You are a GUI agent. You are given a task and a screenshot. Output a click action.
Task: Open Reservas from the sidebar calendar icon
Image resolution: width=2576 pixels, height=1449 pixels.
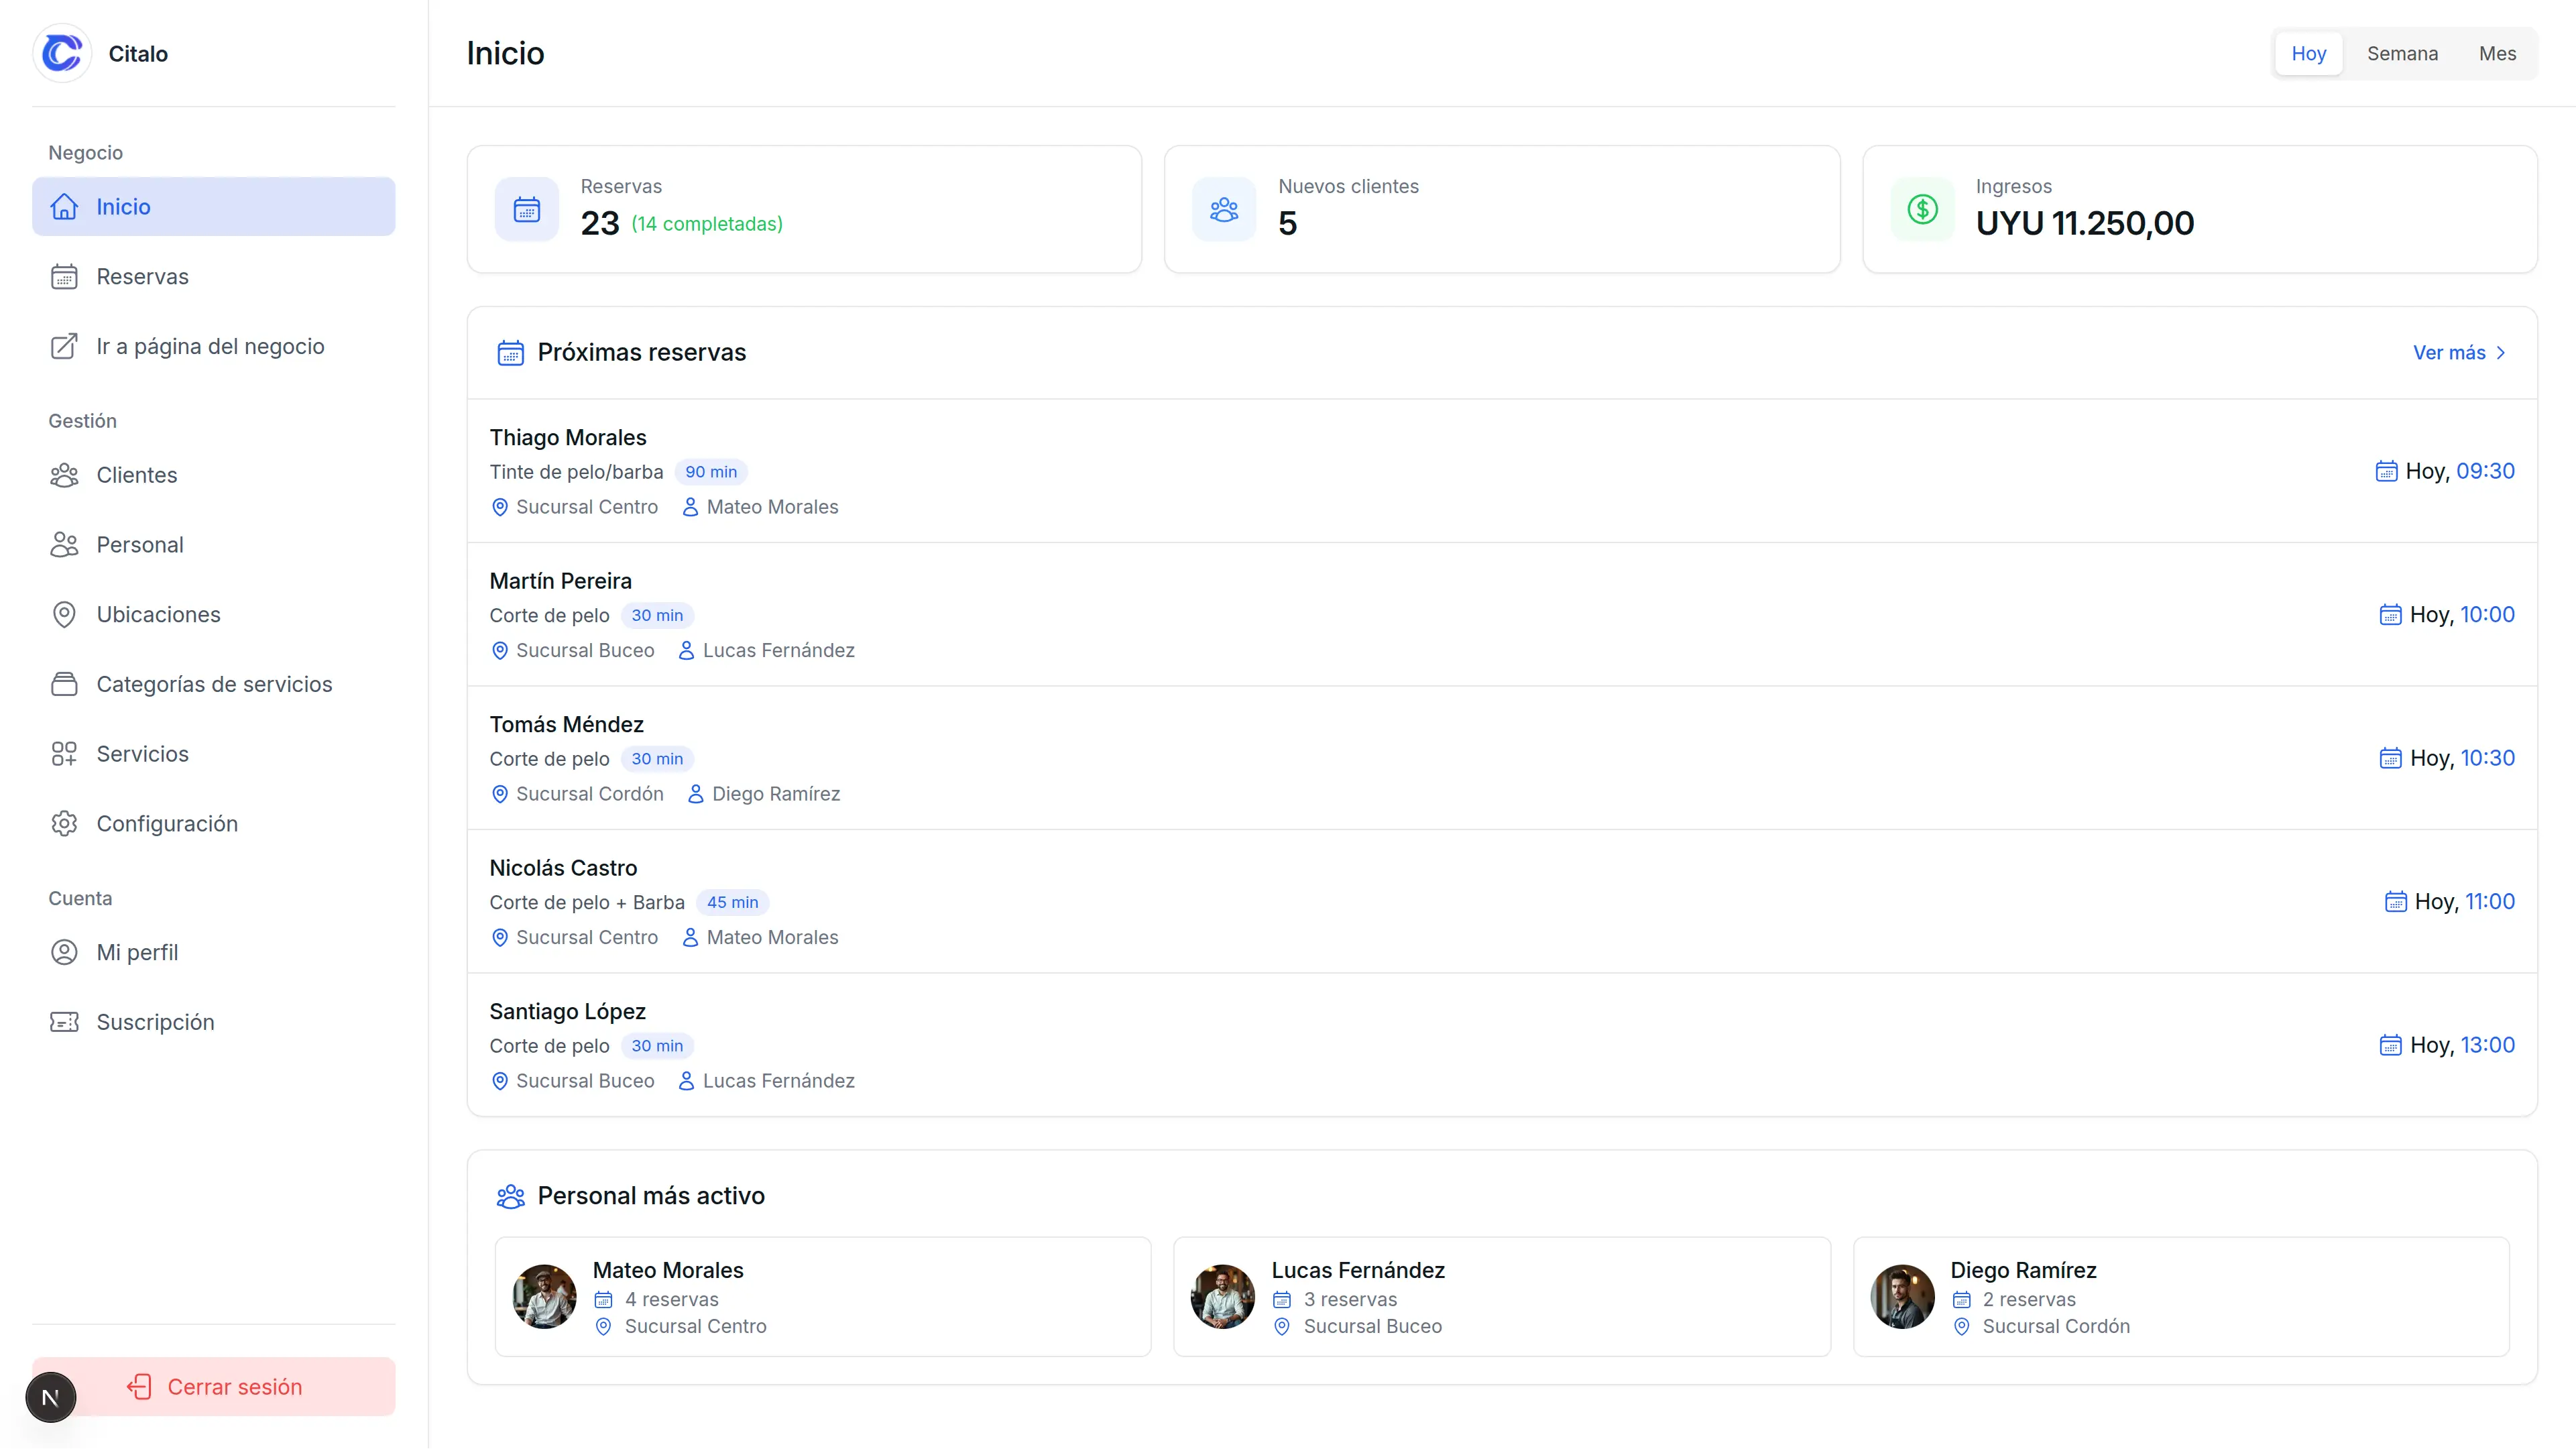tap(64, 277)
